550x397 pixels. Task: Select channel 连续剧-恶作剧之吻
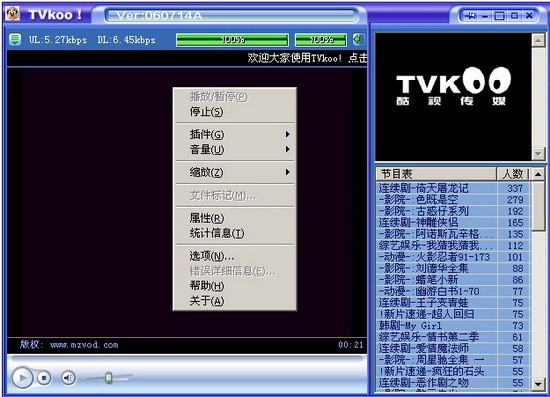click(x=454, y=383)
